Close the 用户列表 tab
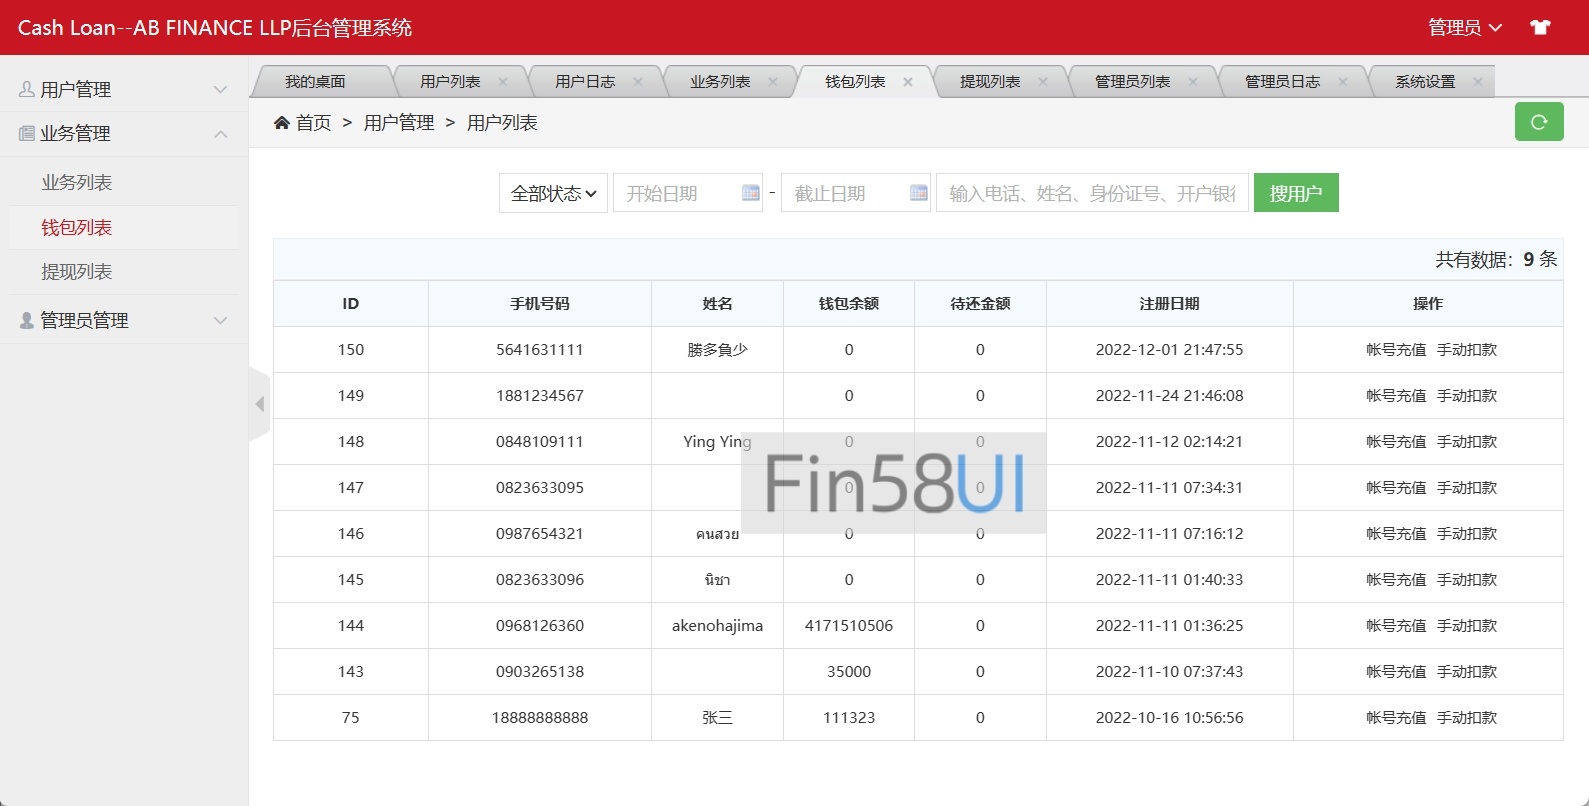This screenshot has width=1589, height=806. [503, 82]
